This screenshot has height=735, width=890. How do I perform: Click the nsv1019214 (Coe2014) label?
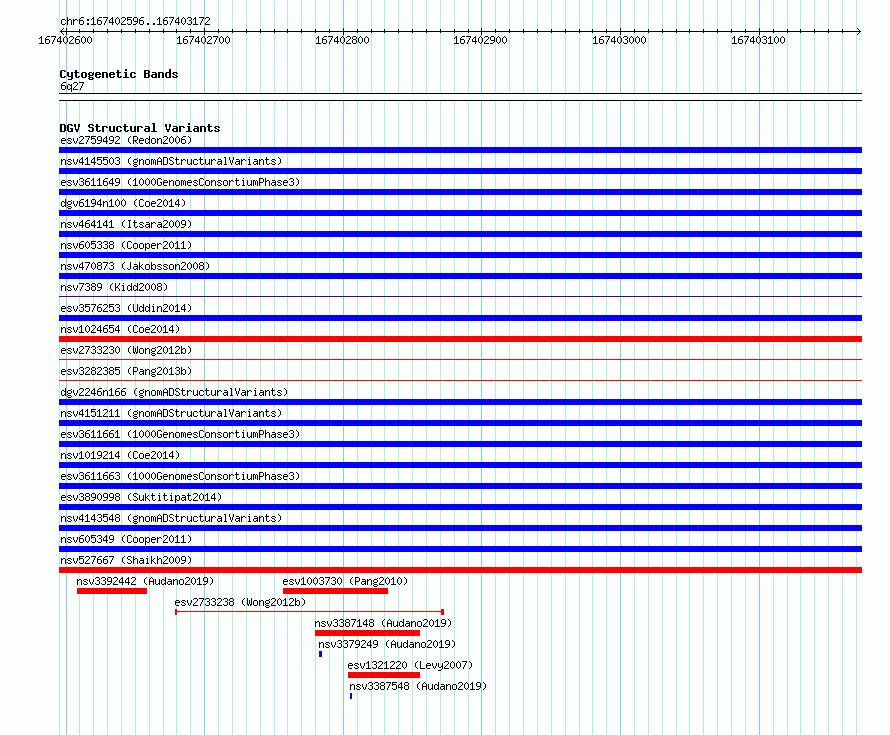coord(120,455)
